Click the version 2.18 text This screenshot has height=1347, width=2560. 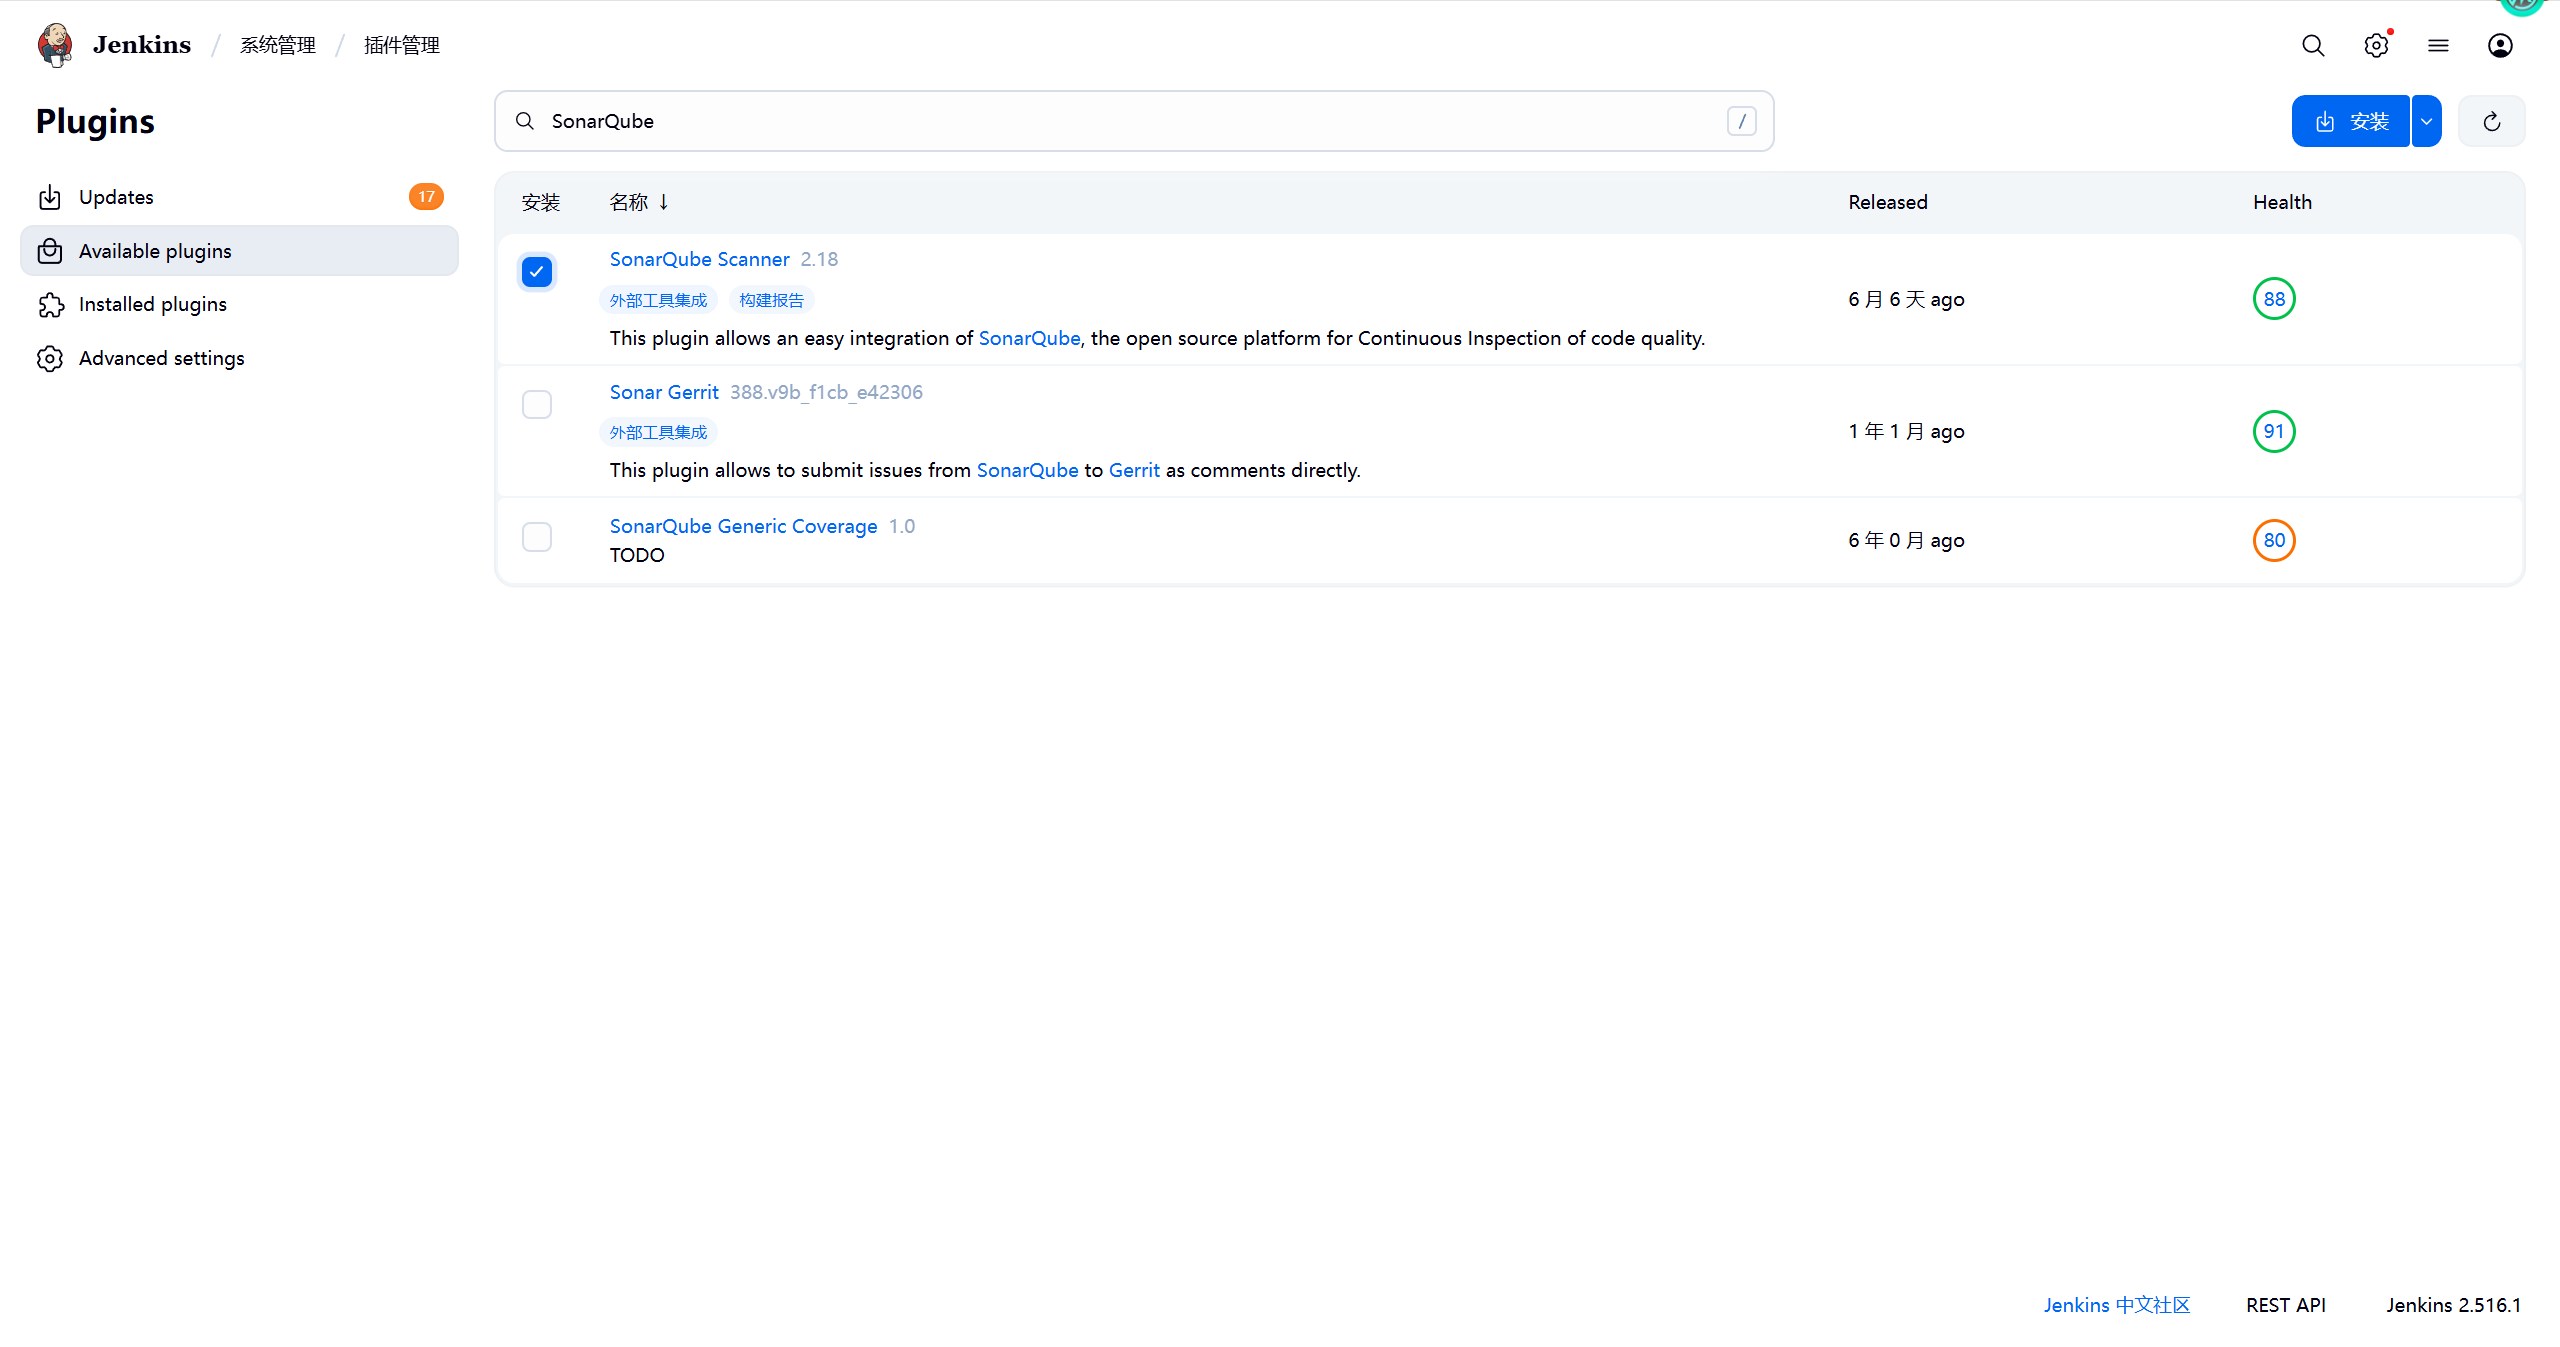point(819,259)
